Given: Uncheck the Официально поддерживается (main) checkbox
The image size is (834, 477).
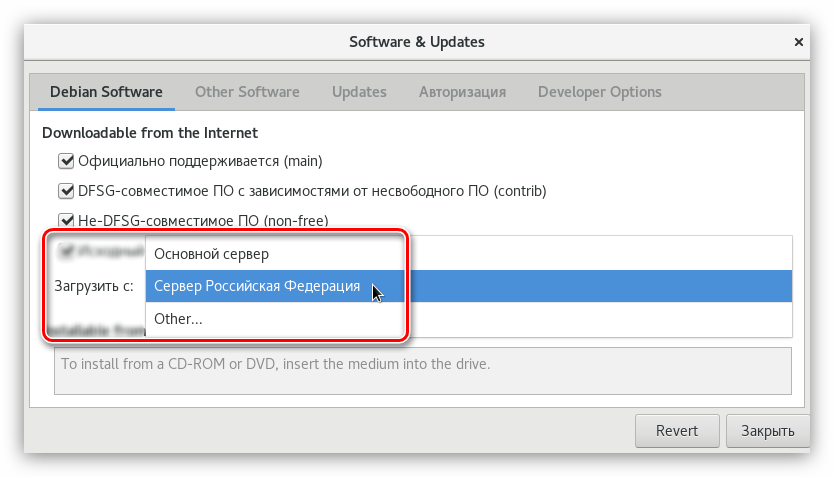Looking at the screenshot, I should coord(67,161).
